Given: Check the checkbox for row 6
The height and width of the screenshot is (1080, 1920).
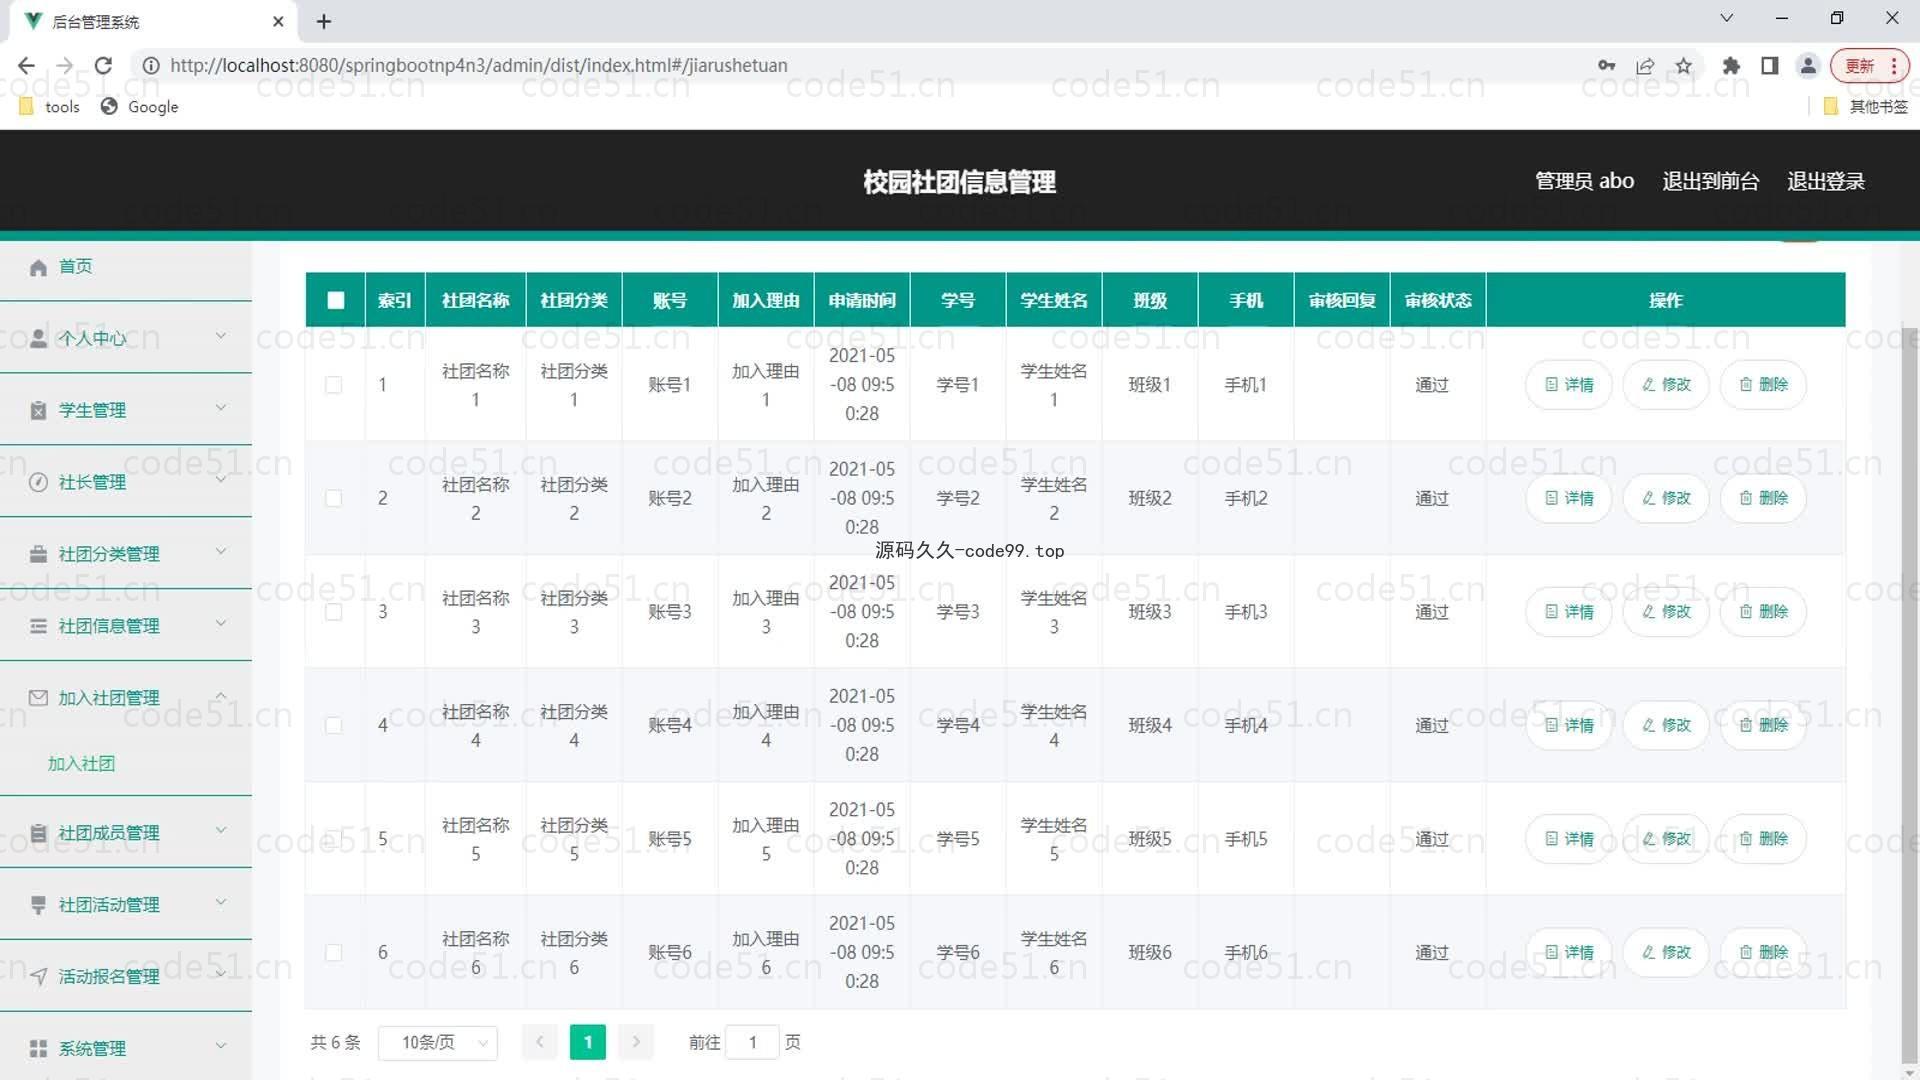Looking at the screenshot, I should pyautogui.click(x=334, y=953).
